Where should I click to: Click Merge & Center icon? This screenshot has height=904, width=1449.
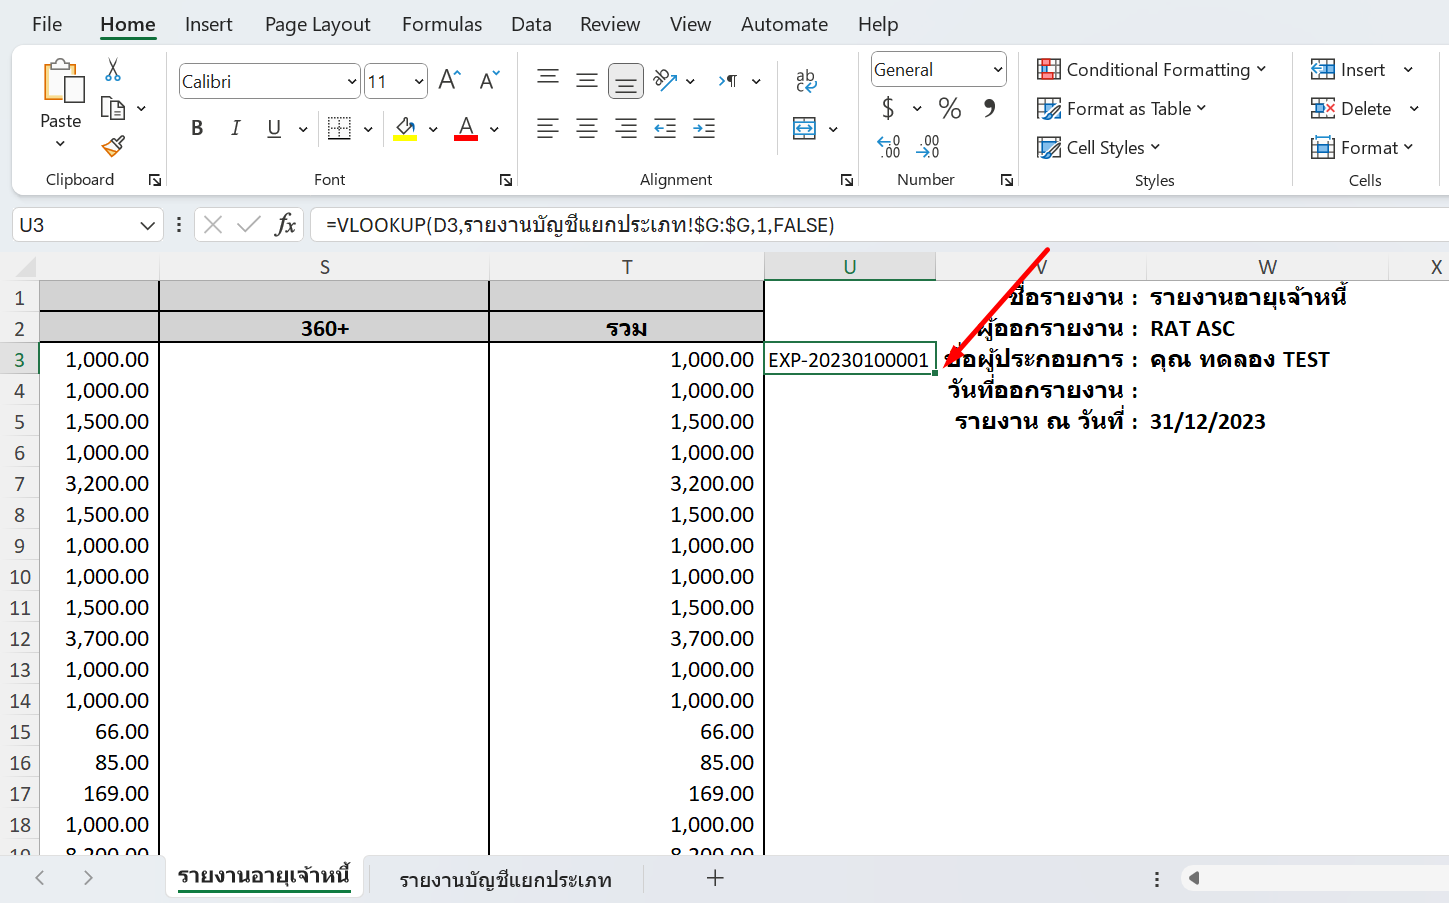point(804,128)
